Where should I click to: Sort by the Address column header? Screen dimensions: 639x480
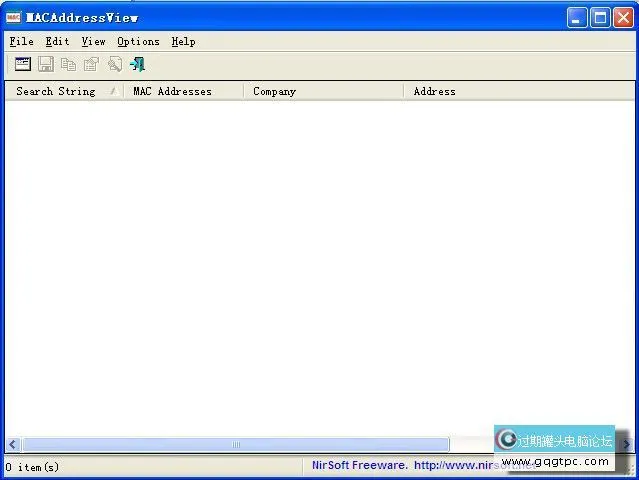(x=518, y=91)
